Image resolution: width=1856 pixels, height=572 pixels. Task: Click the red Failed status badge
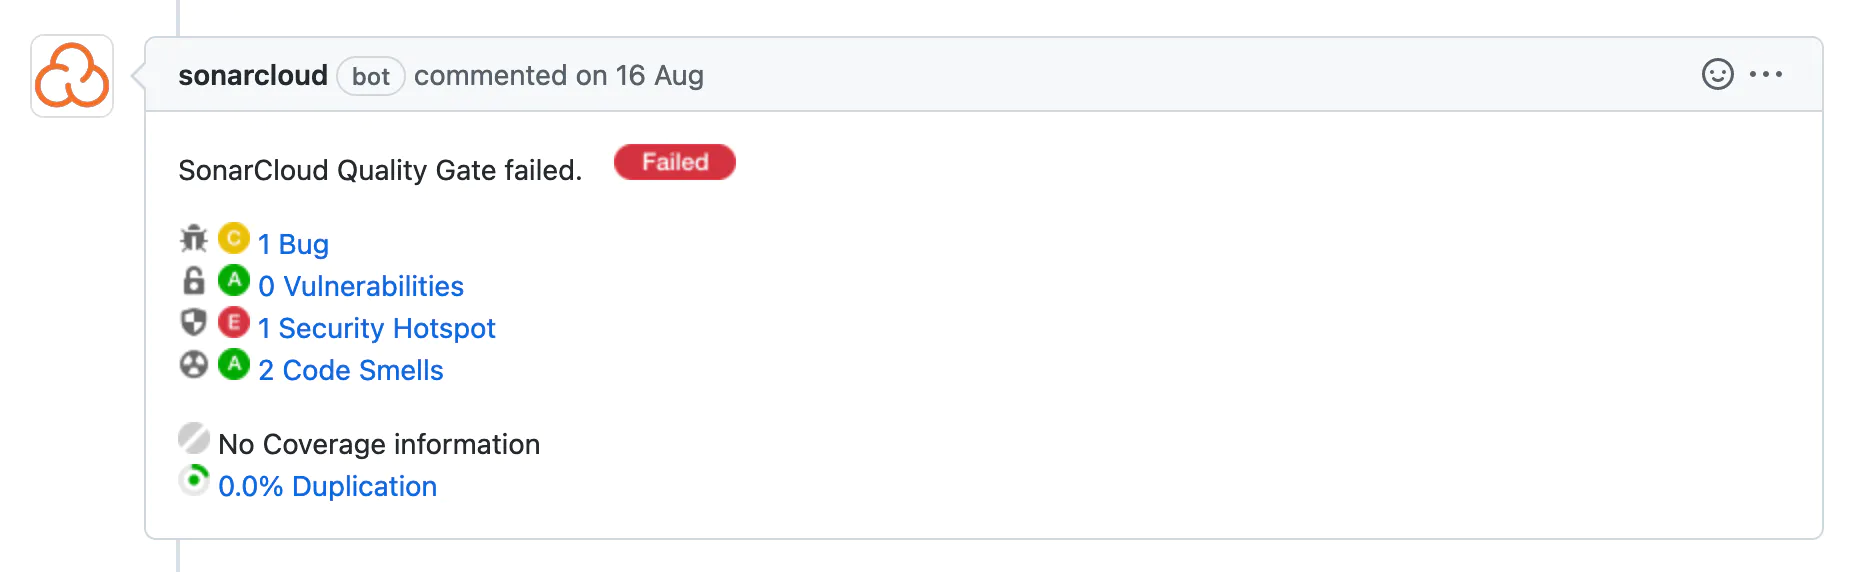pyautogui.click(x=674, y=162)
